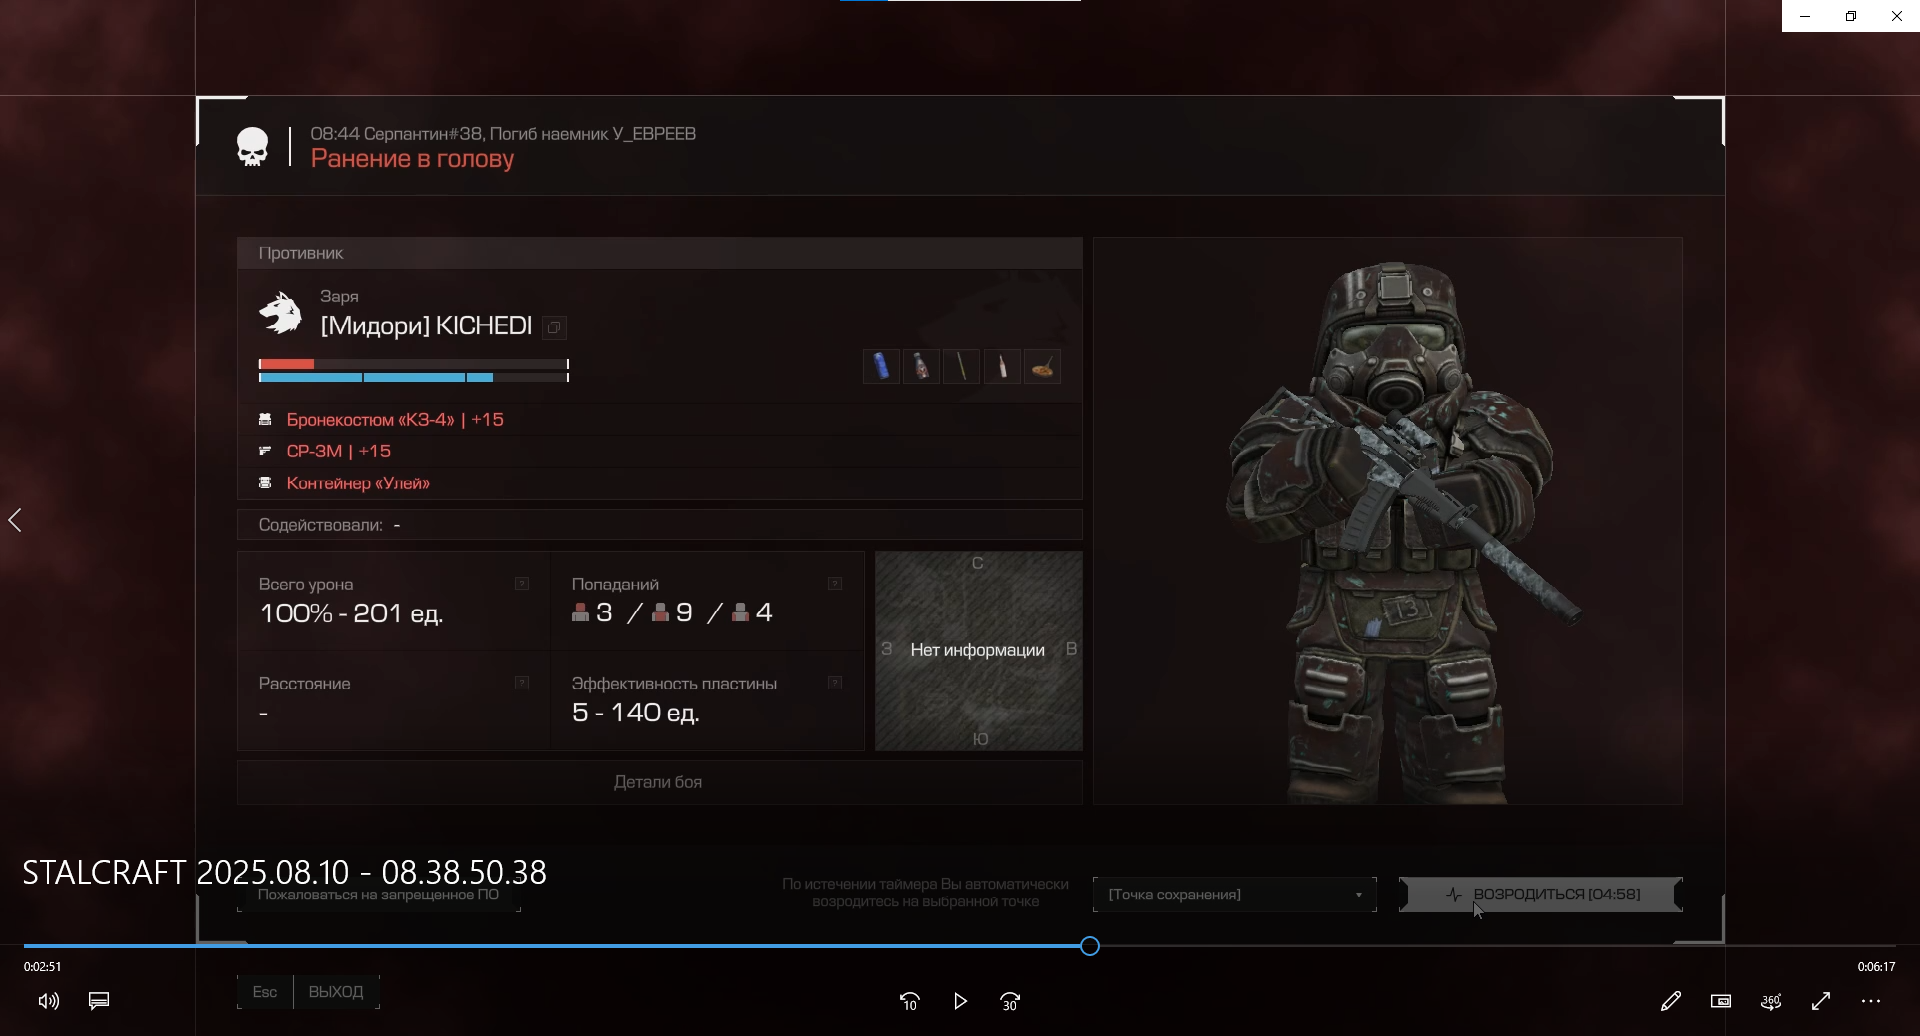Click the ВОЗРОДИТЬСЯ respawn button
The image size is (1920, 1036).
click(x=1541, y=894)
